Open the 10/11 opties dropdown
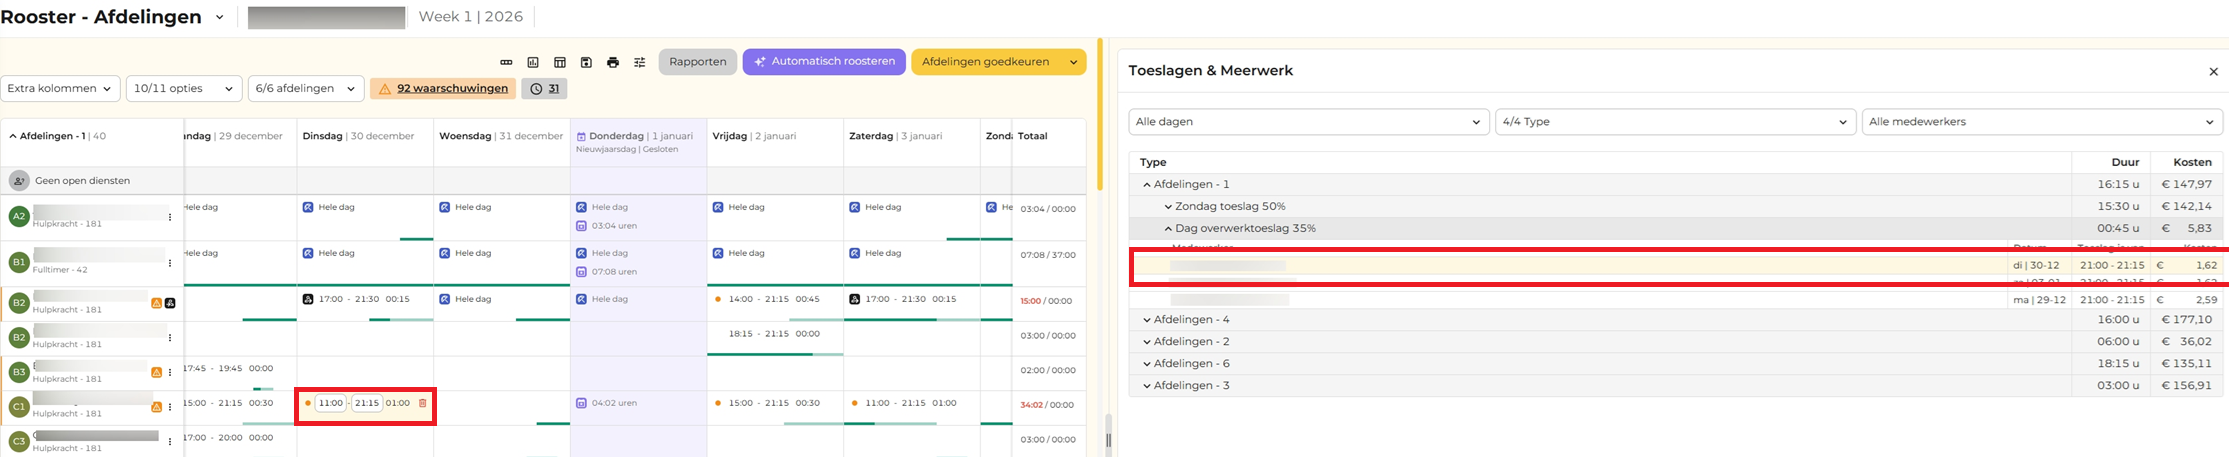The height and width of the screenshot is (457, 2229). coord(184,89)
